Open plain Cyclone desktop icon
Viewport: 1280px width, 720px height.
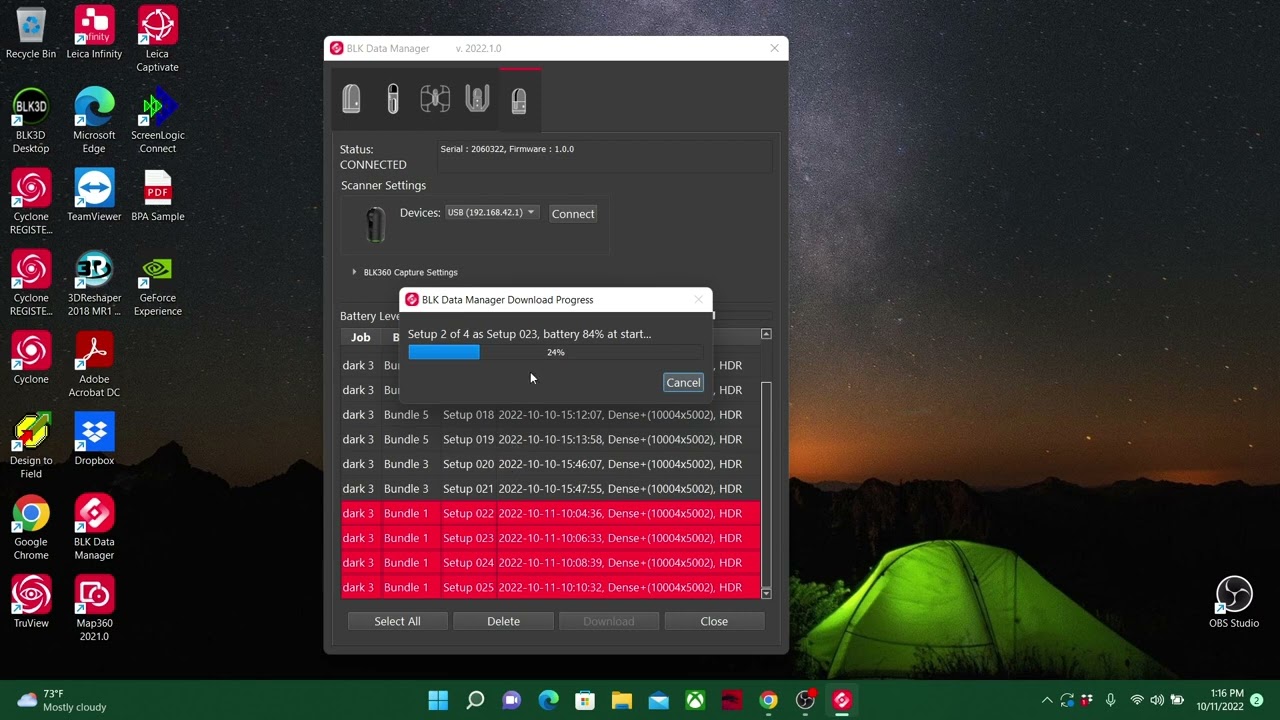point(31,358)
